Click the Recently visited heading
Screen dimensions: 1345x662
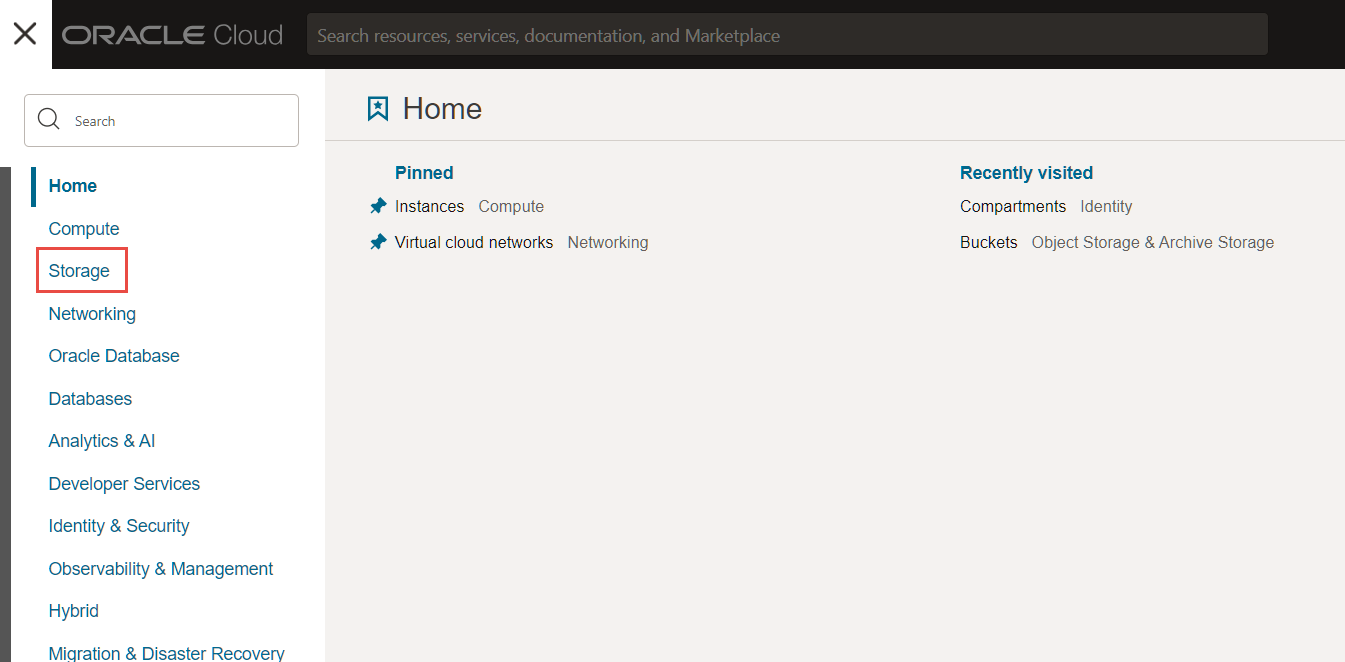1026,173
